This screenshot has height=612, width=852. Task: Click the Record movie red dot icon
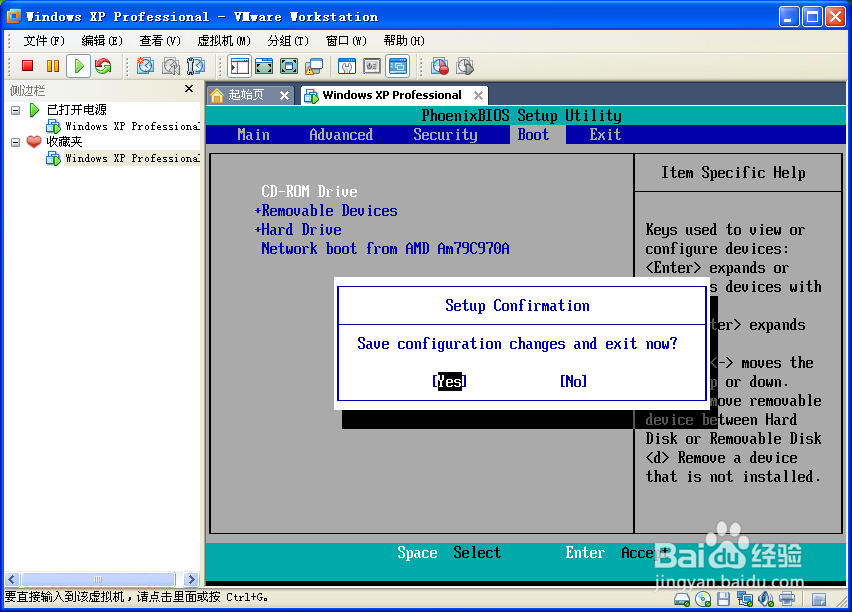(x=440, y=66)
